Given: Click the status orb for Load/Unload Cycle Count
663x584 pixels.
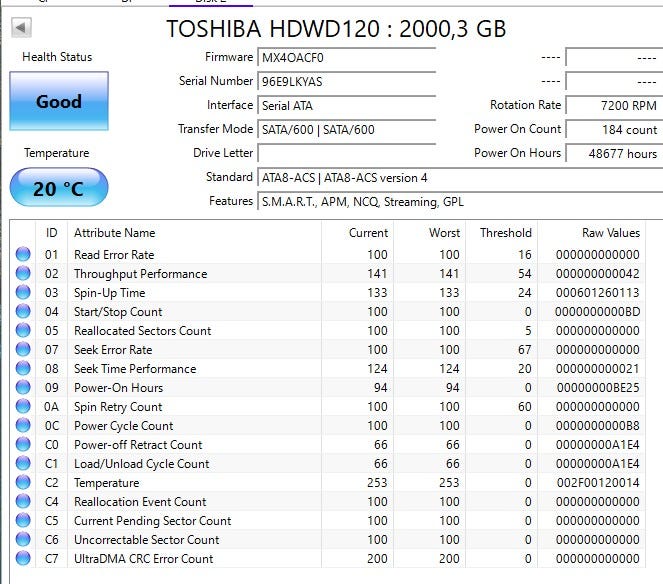Looking at the screenshot, I should pyautogui.click(x=23, y=463).
